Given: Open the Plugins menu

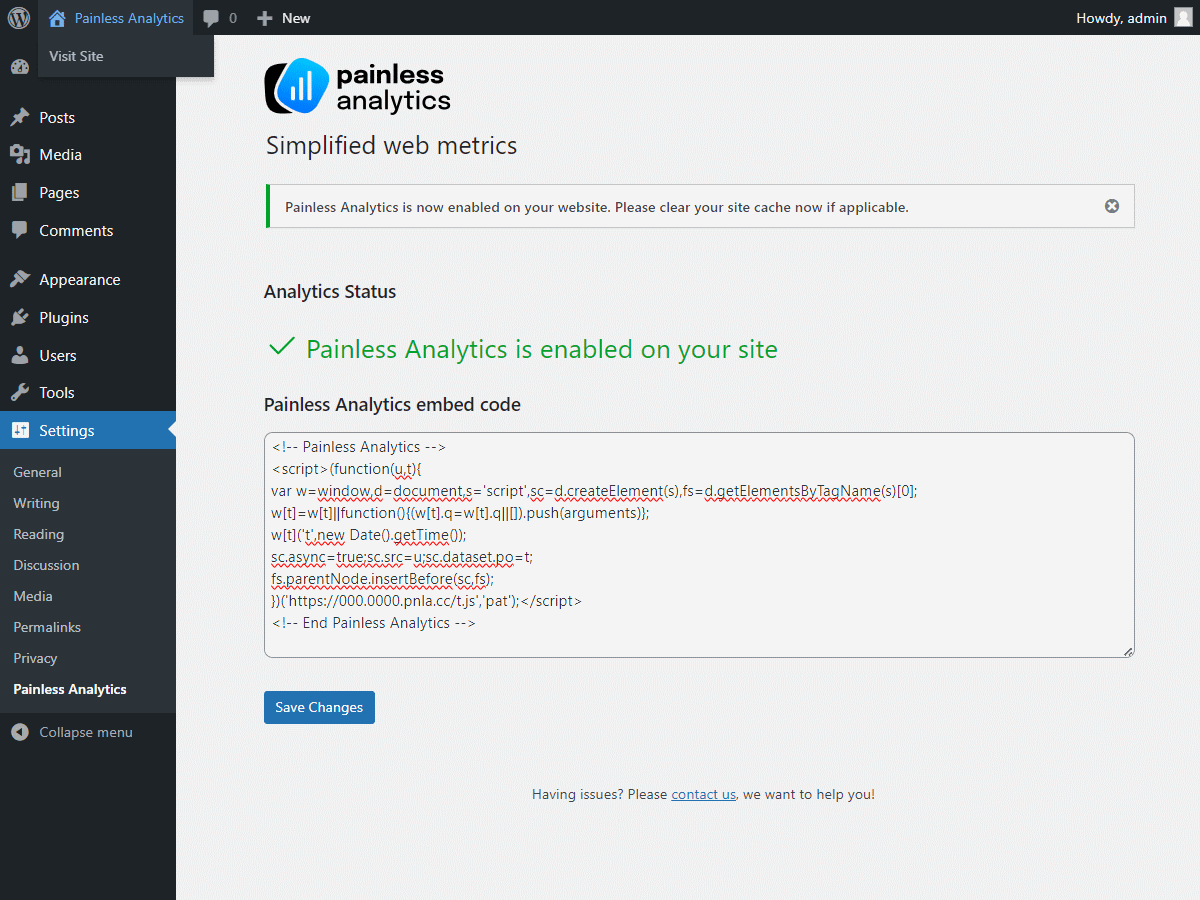Looking at the screenshot, I should [64, 317].
